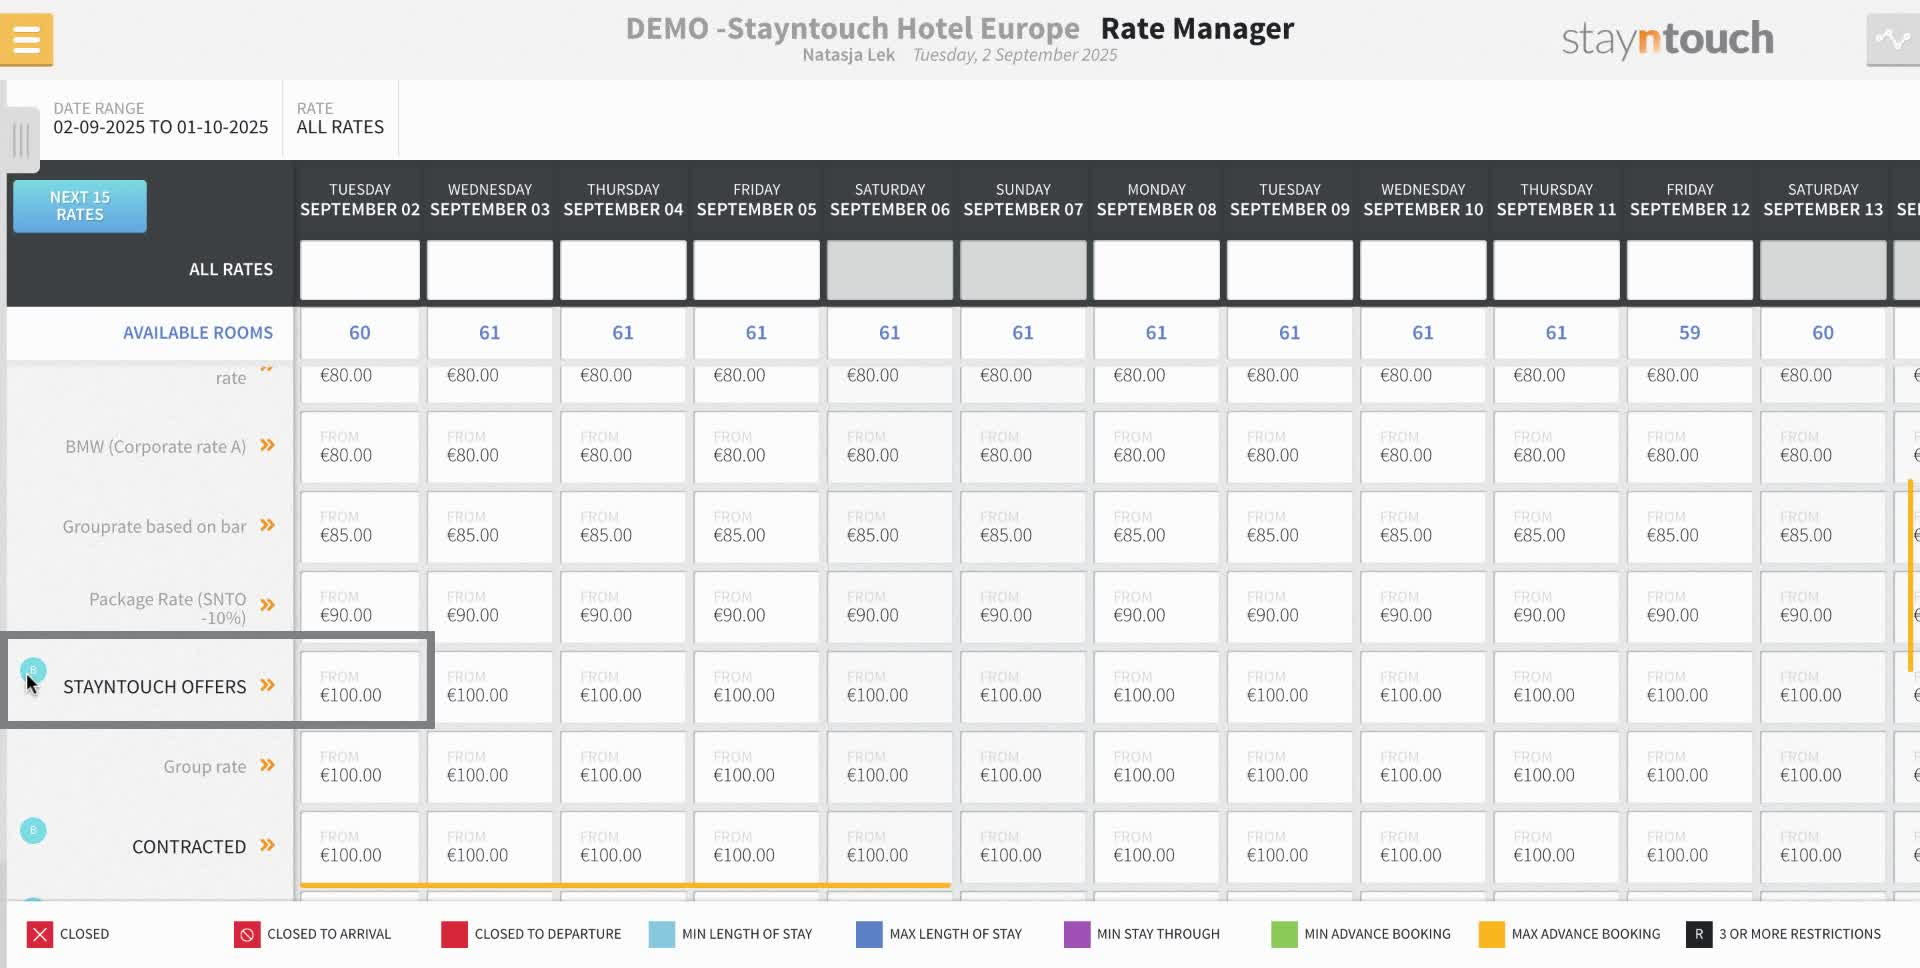The image size is (1920, 968).
Task: Click available rooms 60 for September 02
Action: pyautogui.click(x=360, y=333)
